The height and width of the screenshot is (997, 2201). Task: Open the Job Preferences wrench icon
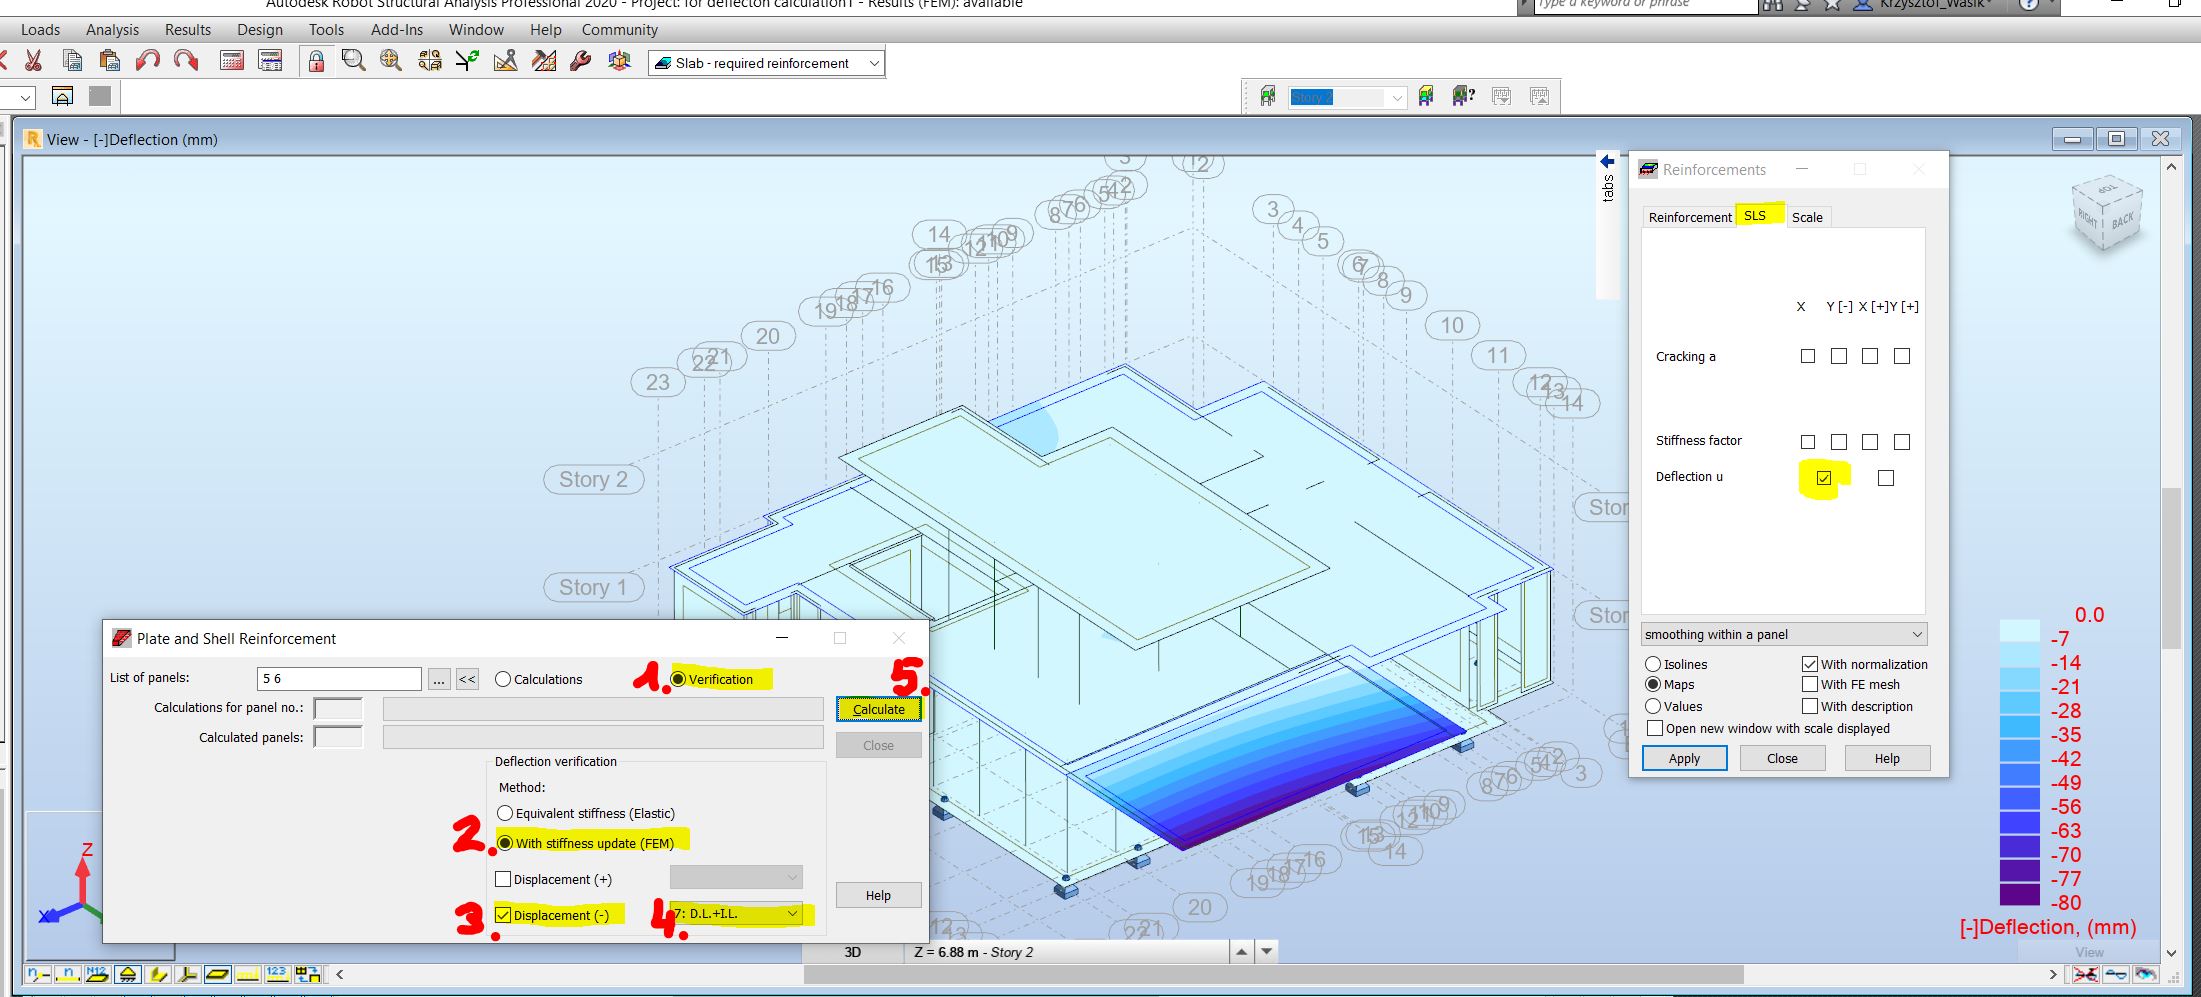[578, 60]
